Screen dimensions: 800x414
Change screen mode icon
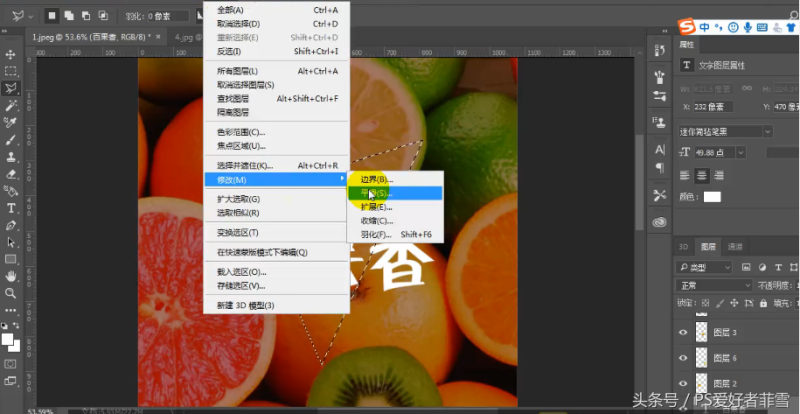click(x=10, y=381)
